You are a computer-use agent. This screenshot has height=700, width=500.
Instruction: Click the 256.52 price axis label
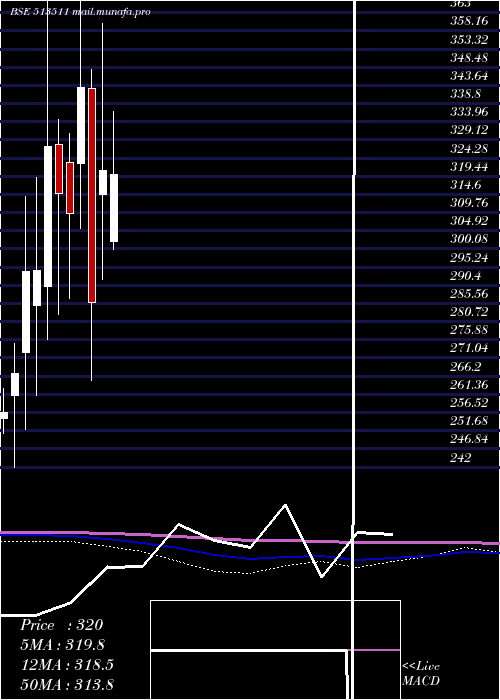(x=469, y=403)
